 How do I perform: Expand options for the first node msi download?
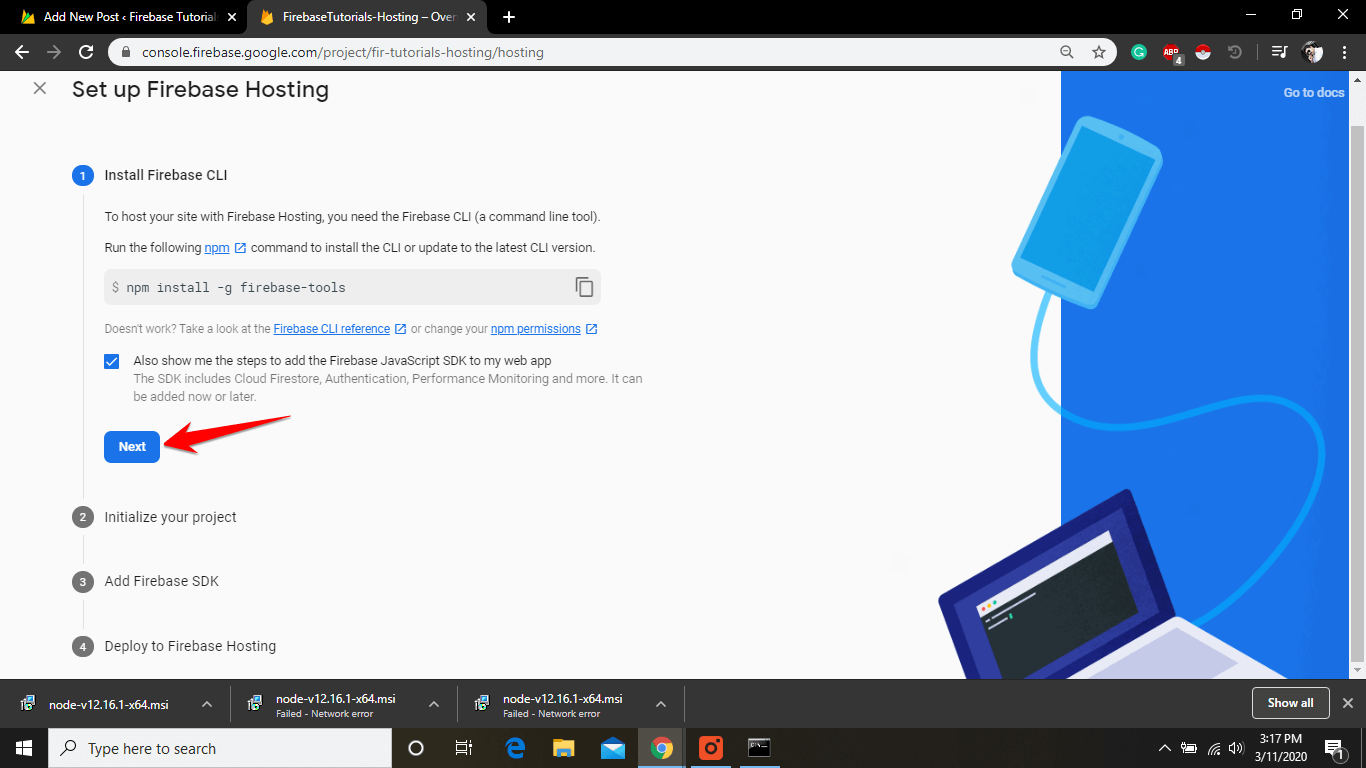[207, 704]
